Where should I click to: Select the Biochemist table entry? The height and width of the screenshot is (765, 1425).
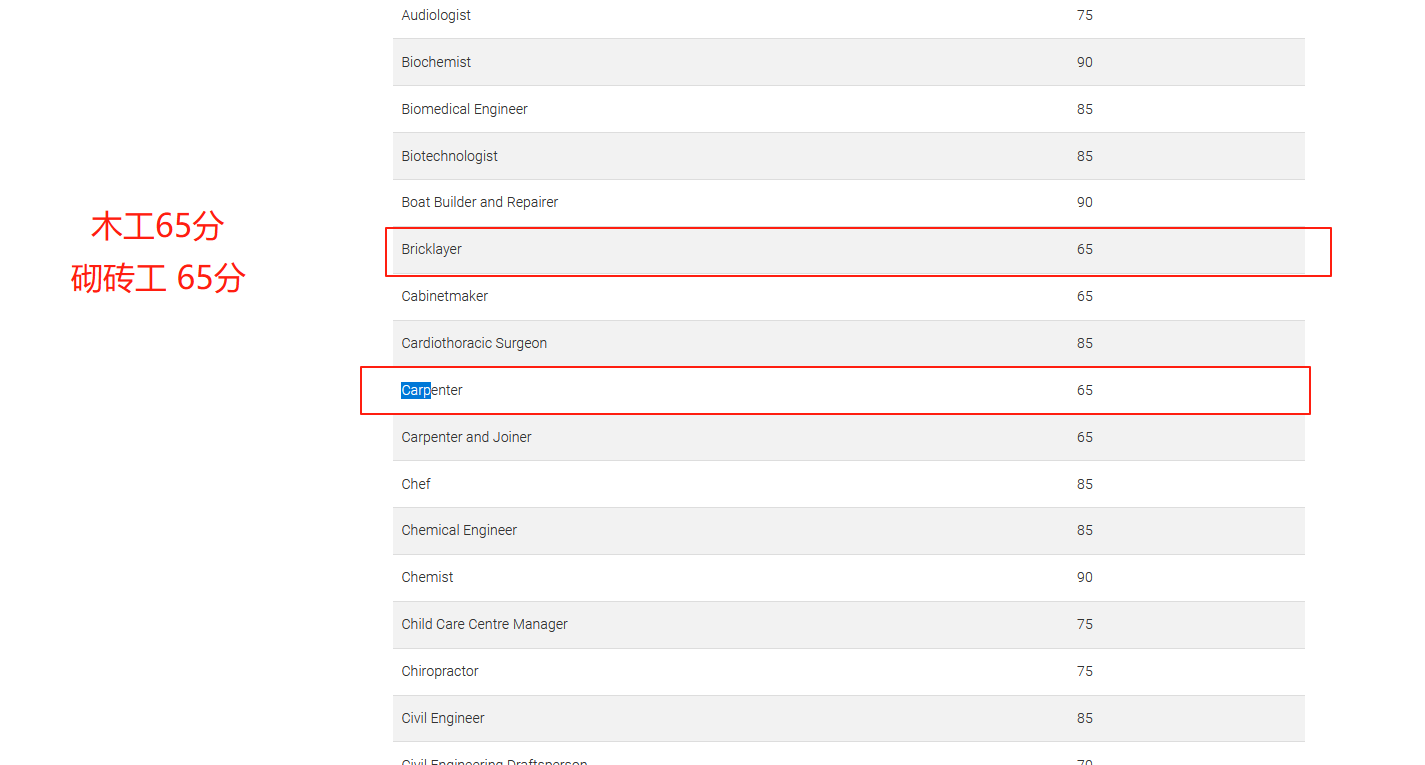point(436,62)
